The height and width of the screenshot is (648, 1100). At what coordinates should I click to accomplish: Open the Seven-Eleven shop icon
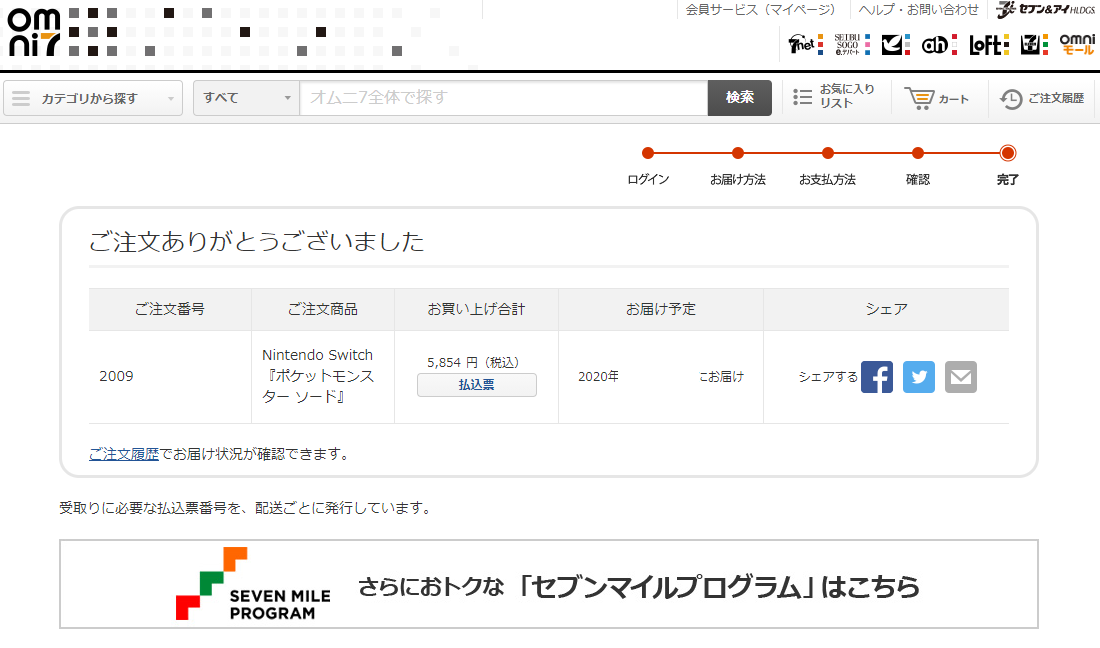(1033, 44)
